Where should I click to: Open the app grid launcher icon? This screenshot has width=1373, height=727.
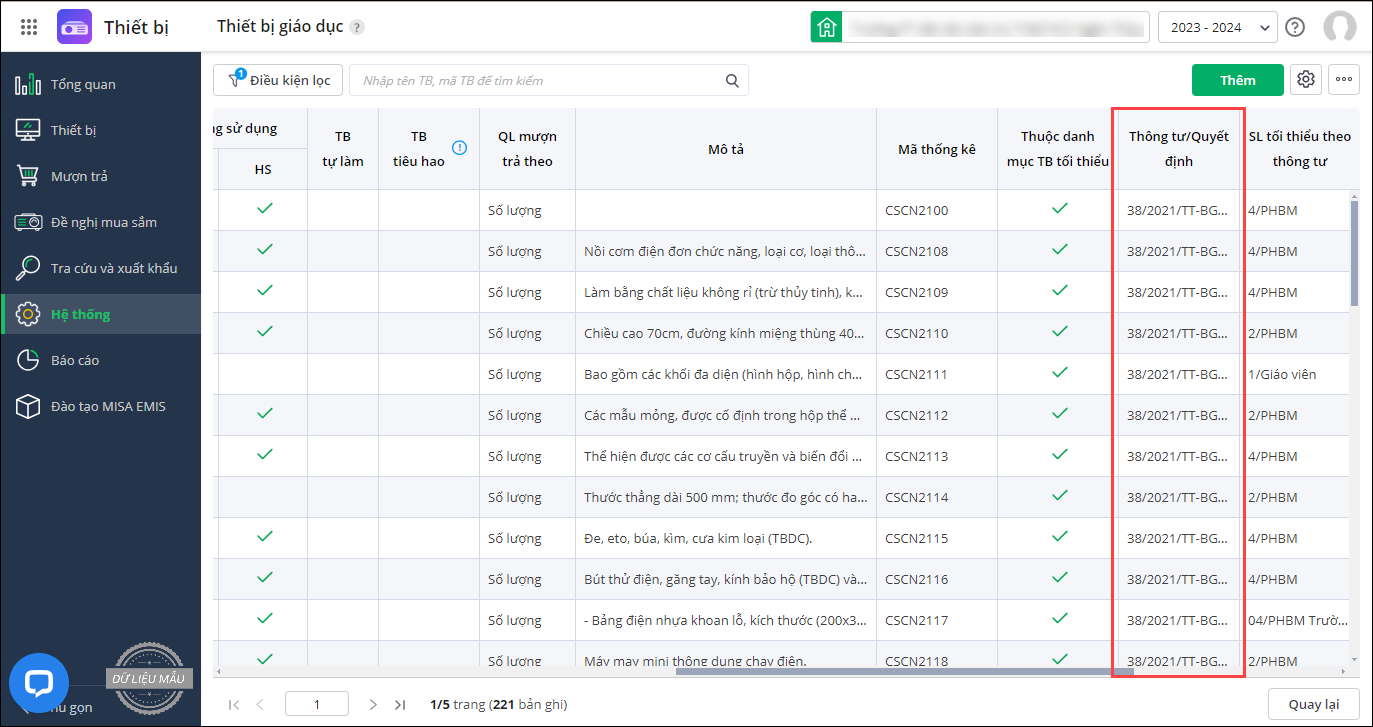coord(29,27)
